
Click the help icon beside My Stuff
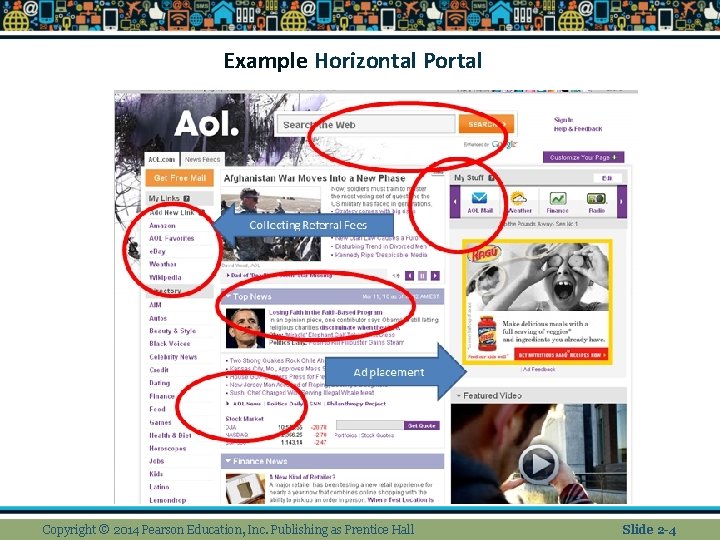coord(491,178)
